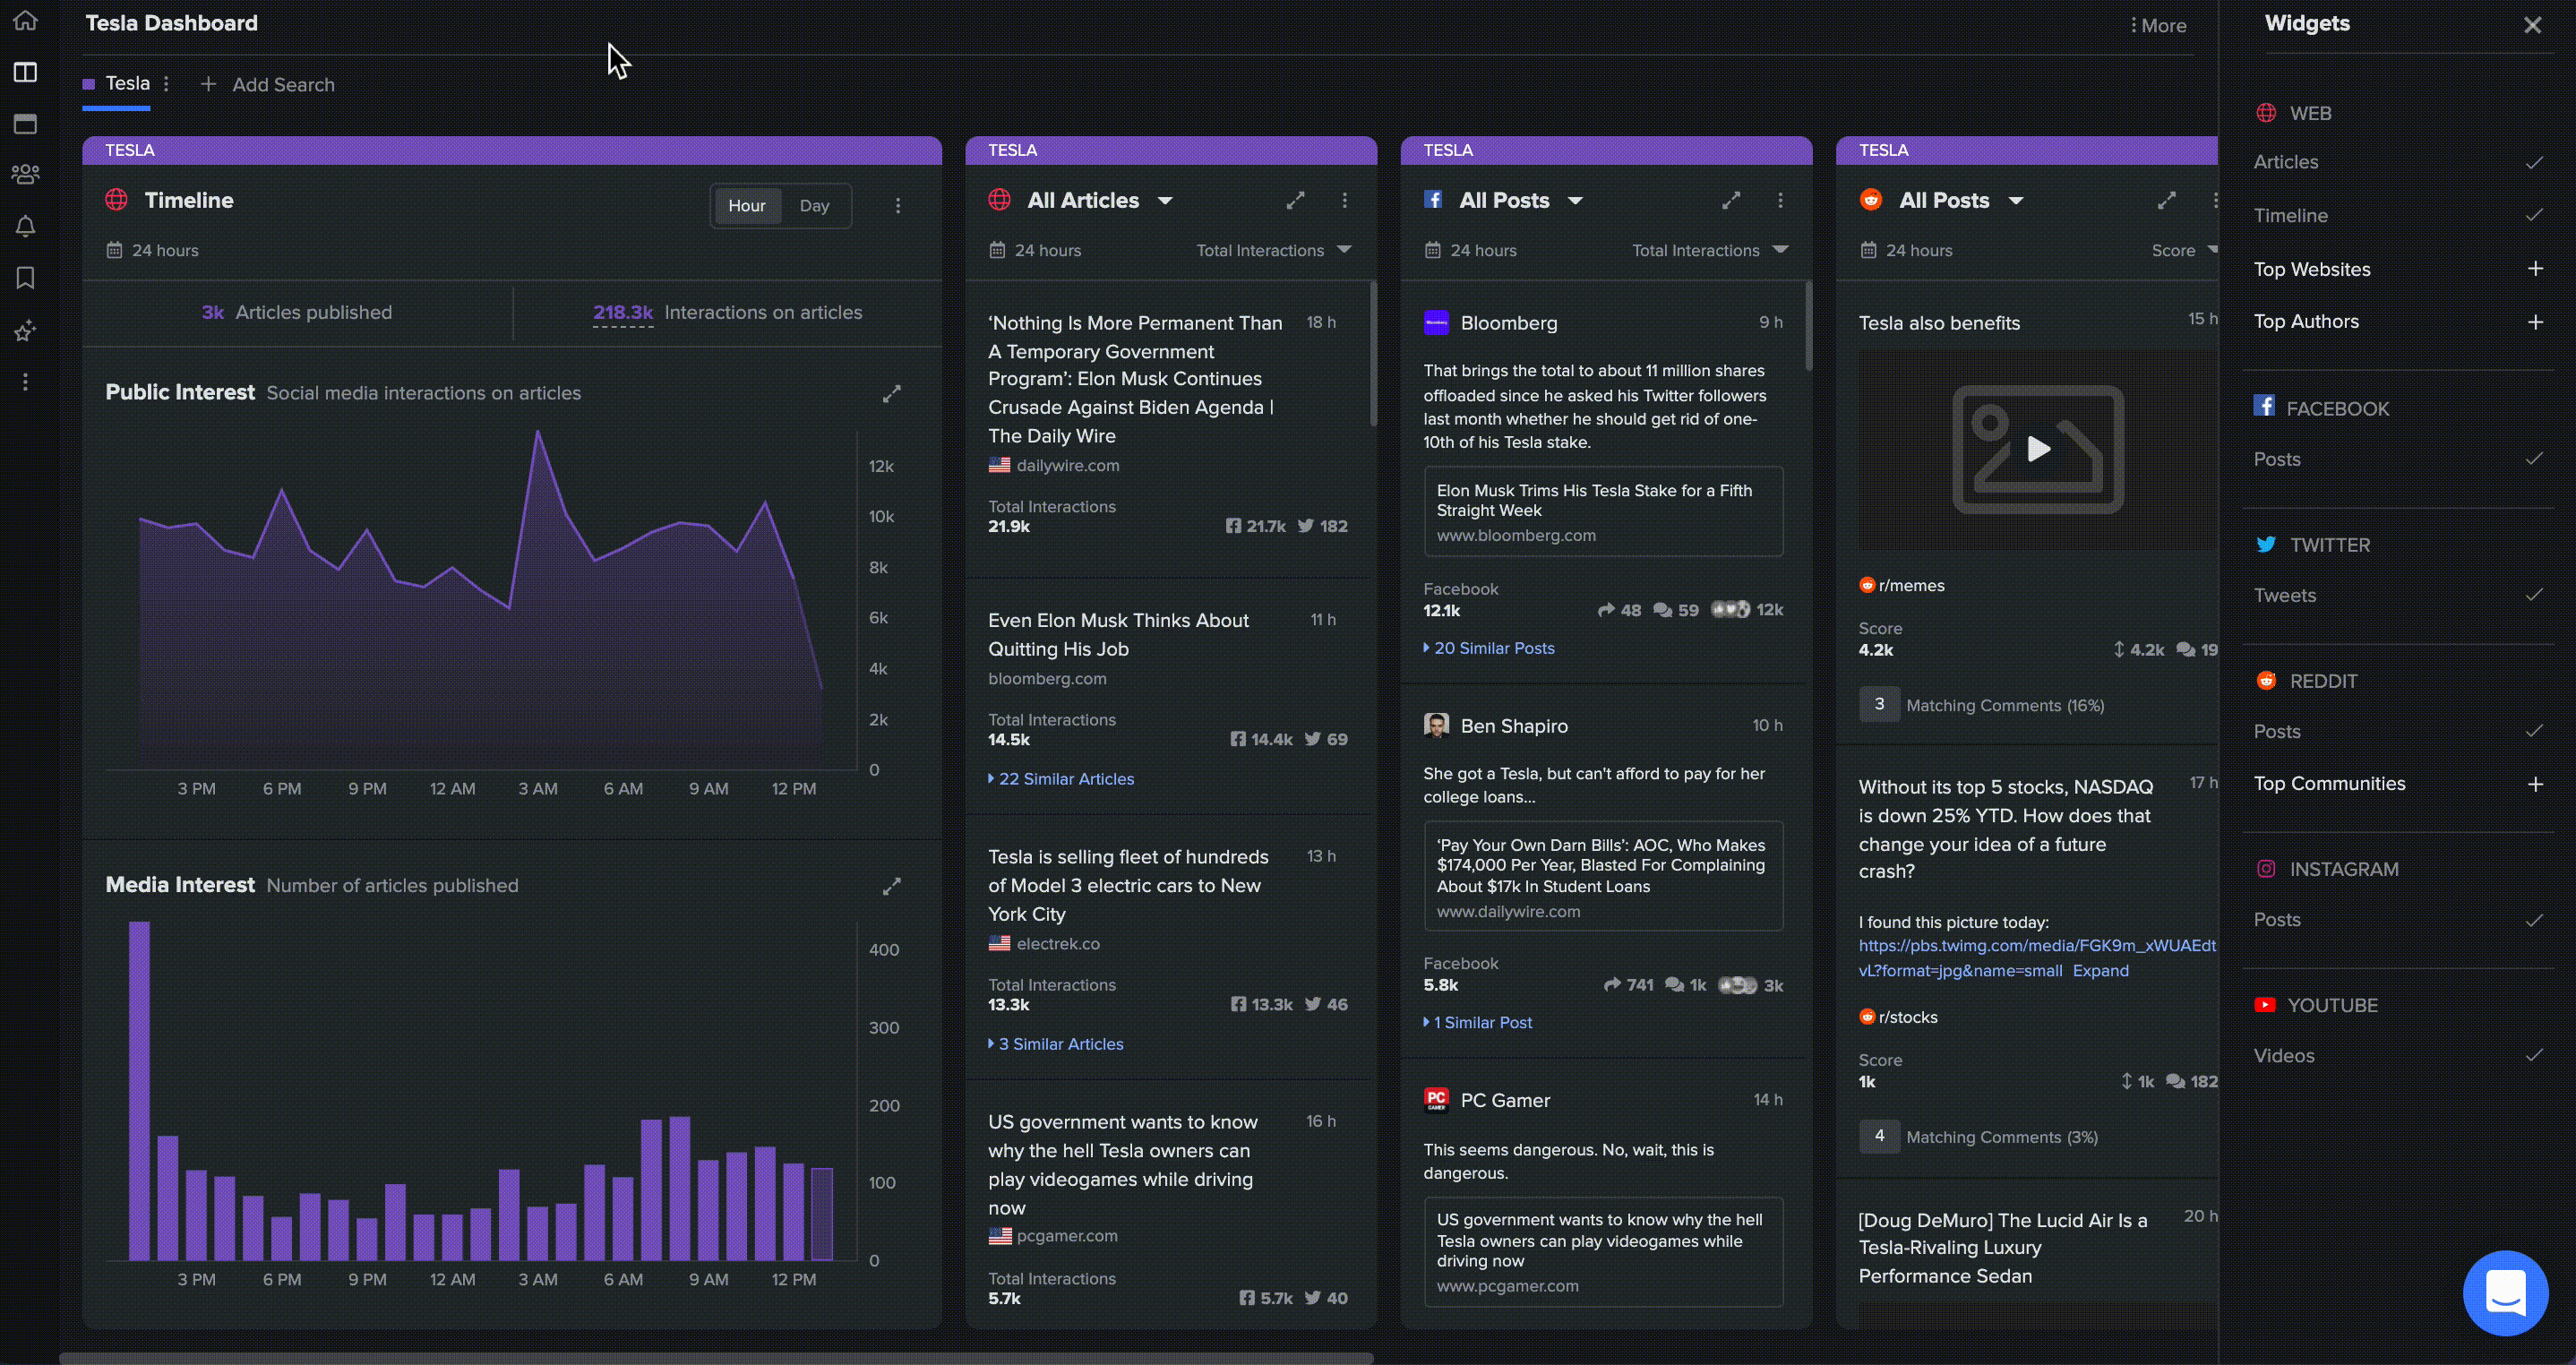Expand the Media Interest chart

[891, 886]
